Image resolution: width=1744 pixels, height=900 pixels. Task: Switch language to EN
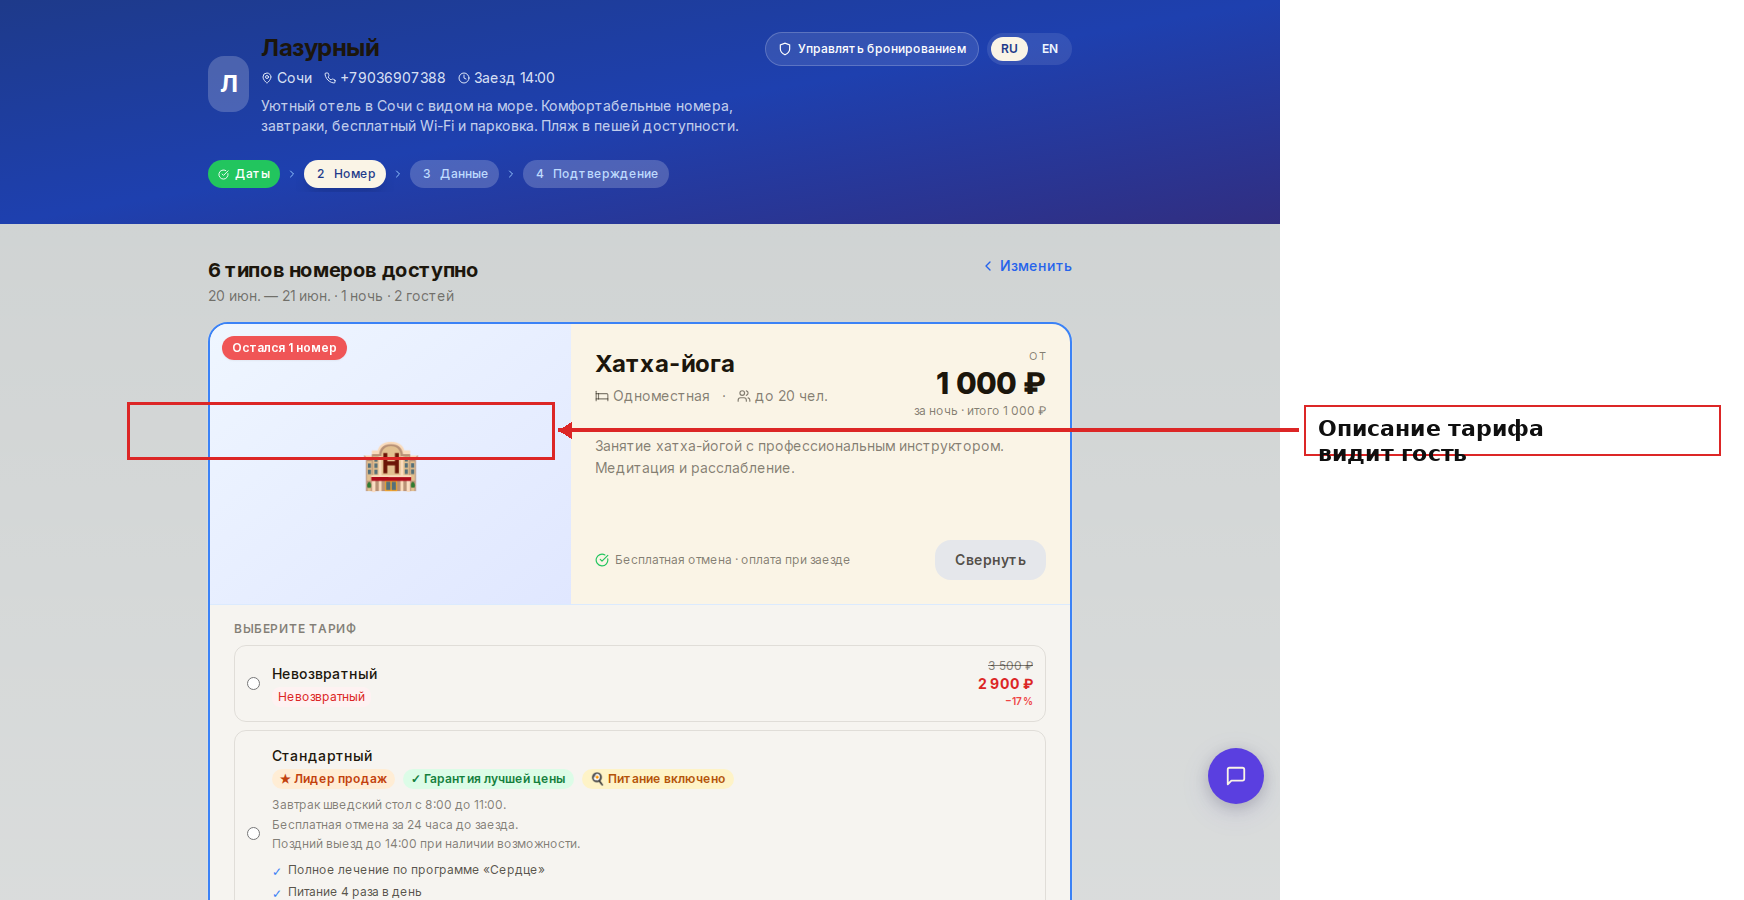1050,49
